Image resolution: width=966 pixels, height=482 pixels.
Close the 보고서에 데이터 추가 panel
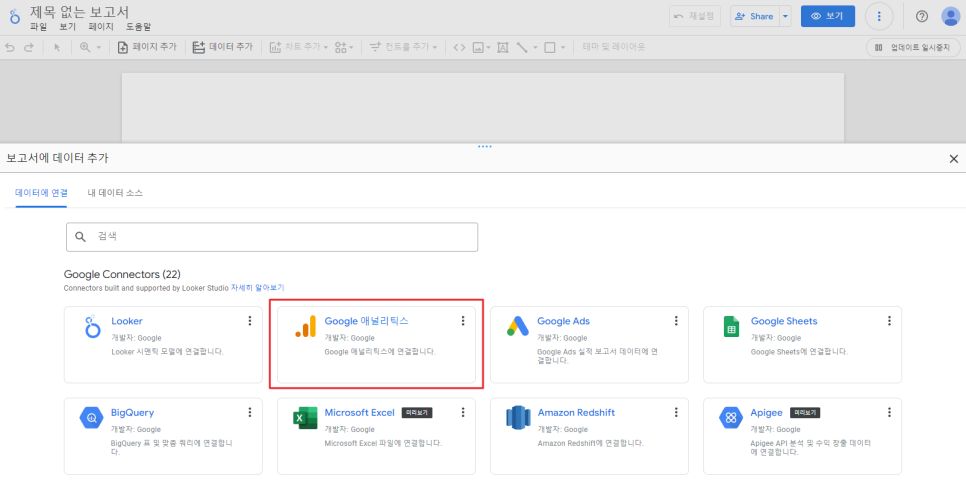[x=954, y=159]
